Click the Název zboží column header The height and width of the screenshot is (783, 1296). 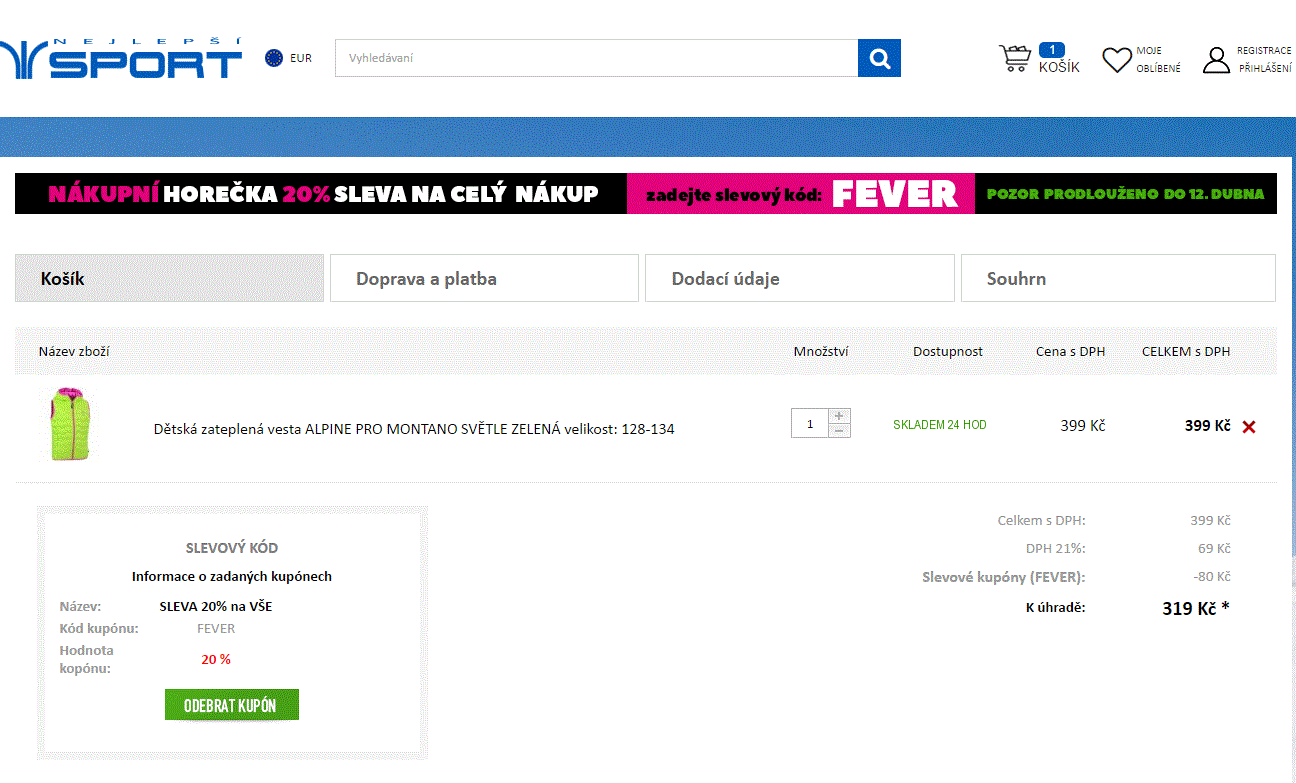click(x=74, y=351)
